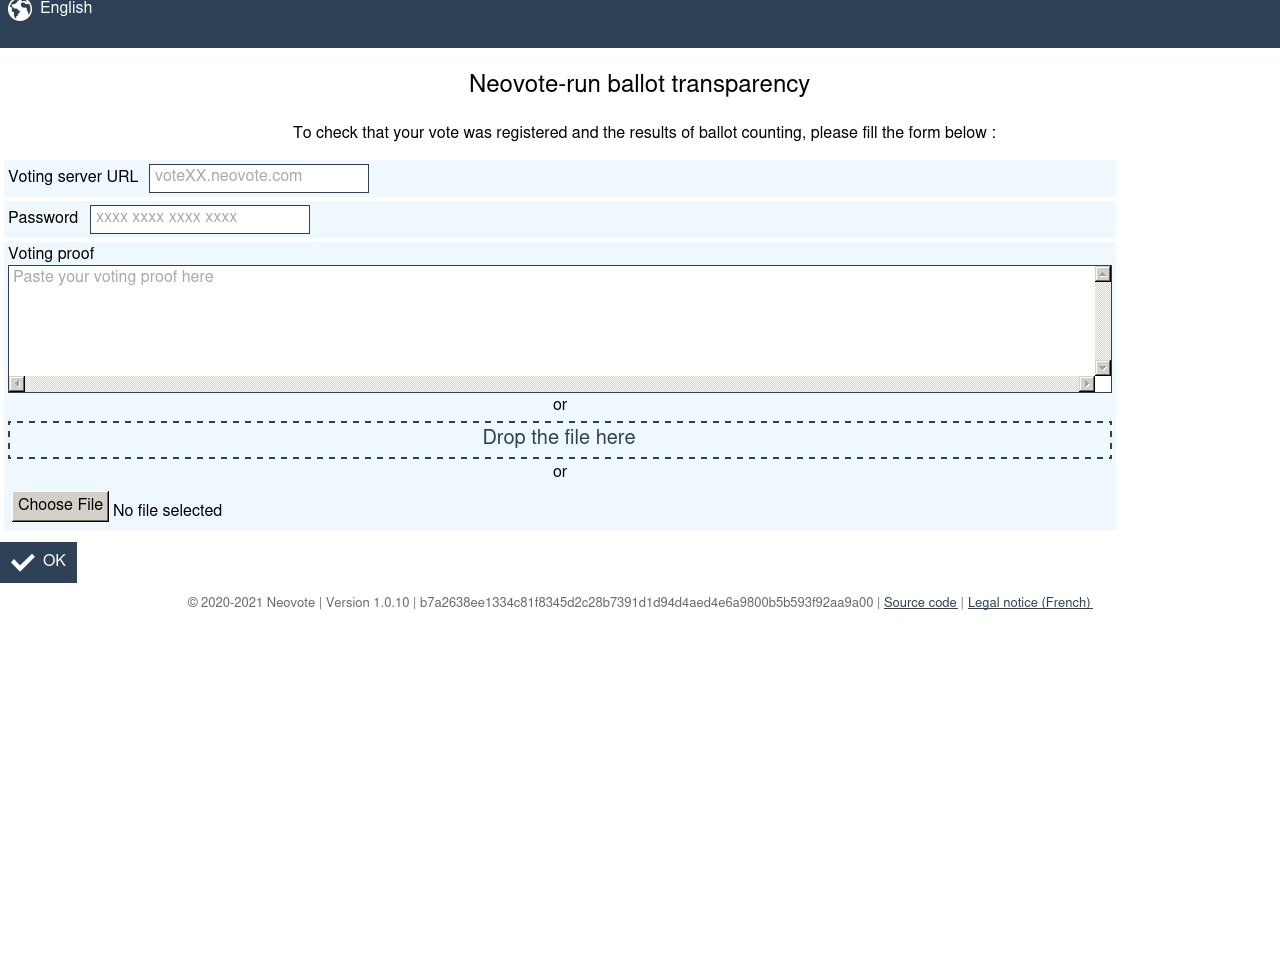Click the textarea scroll left arrow

(x=17, y=384)
